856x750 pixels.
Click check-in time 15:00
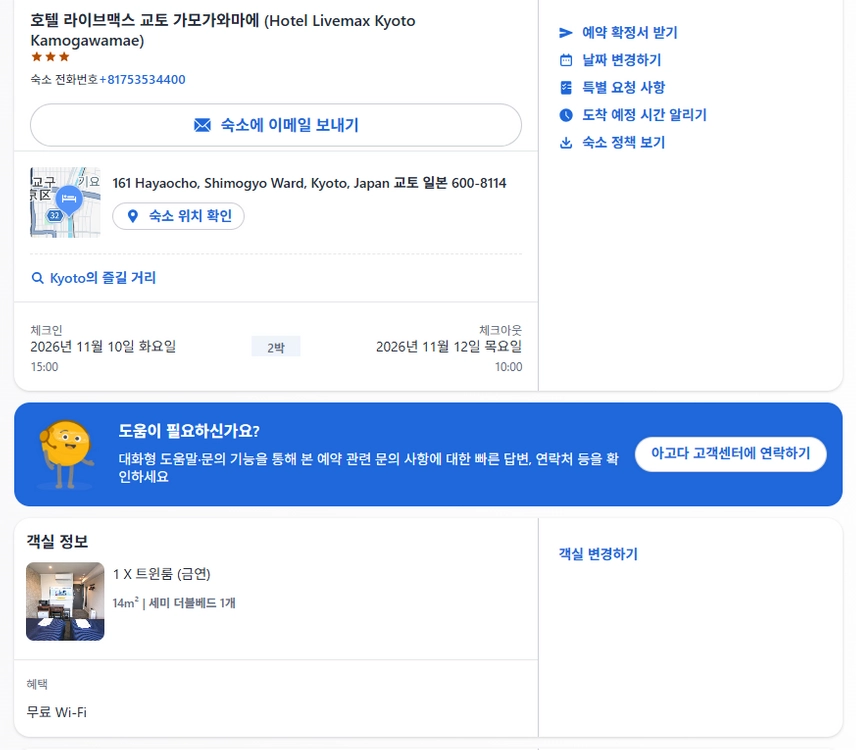pos(44,367)
